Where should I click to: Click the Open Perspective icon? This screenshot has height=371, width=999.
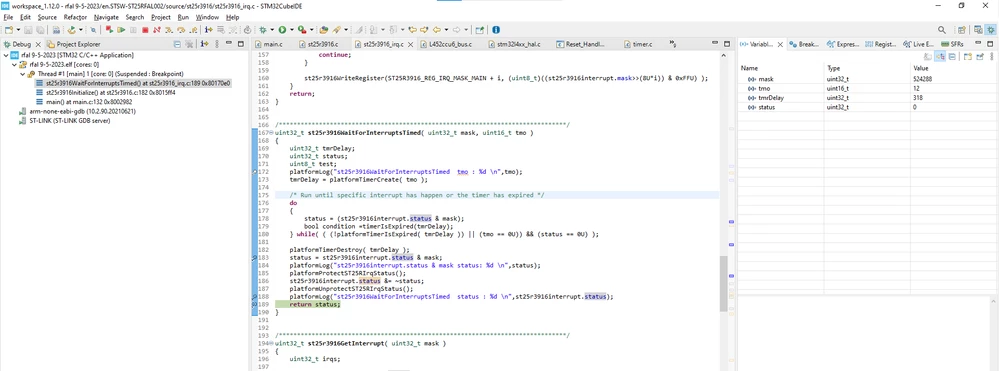pyautogui.click(x=961, y=29)
